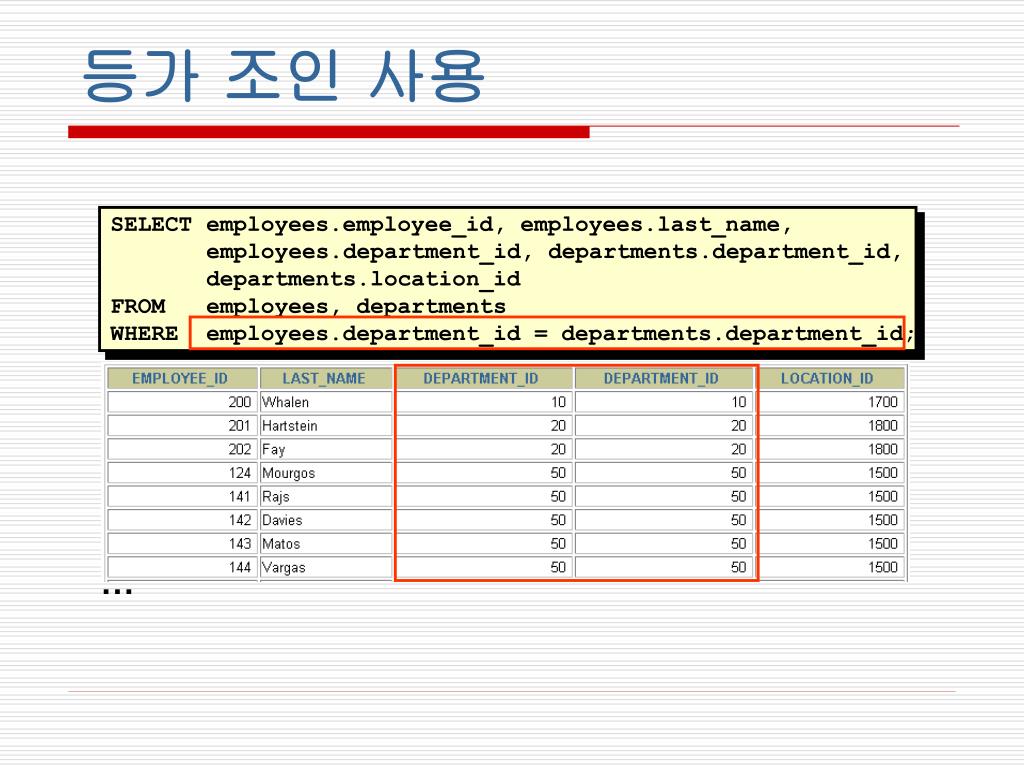
Task: Select location ID 1500 in Vargas's row
Action: pyautogui.click(x=831, y=566)
